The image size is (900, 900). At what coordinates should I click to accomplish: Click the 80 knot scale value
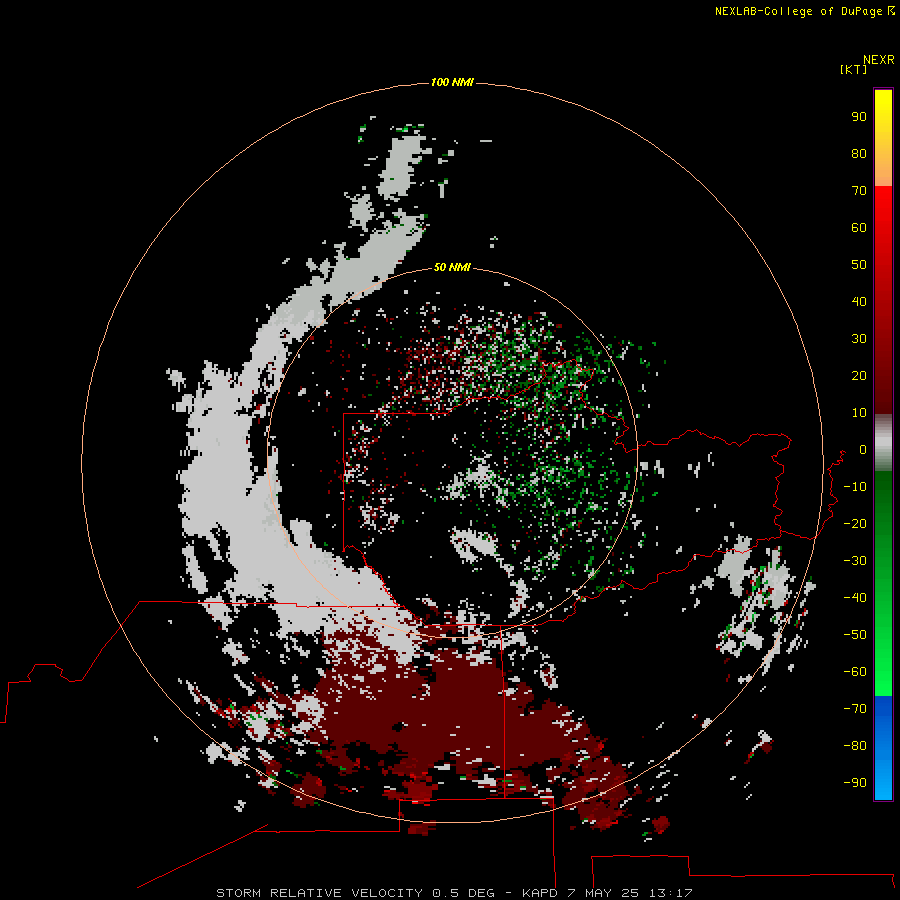[x=859, y=153]
